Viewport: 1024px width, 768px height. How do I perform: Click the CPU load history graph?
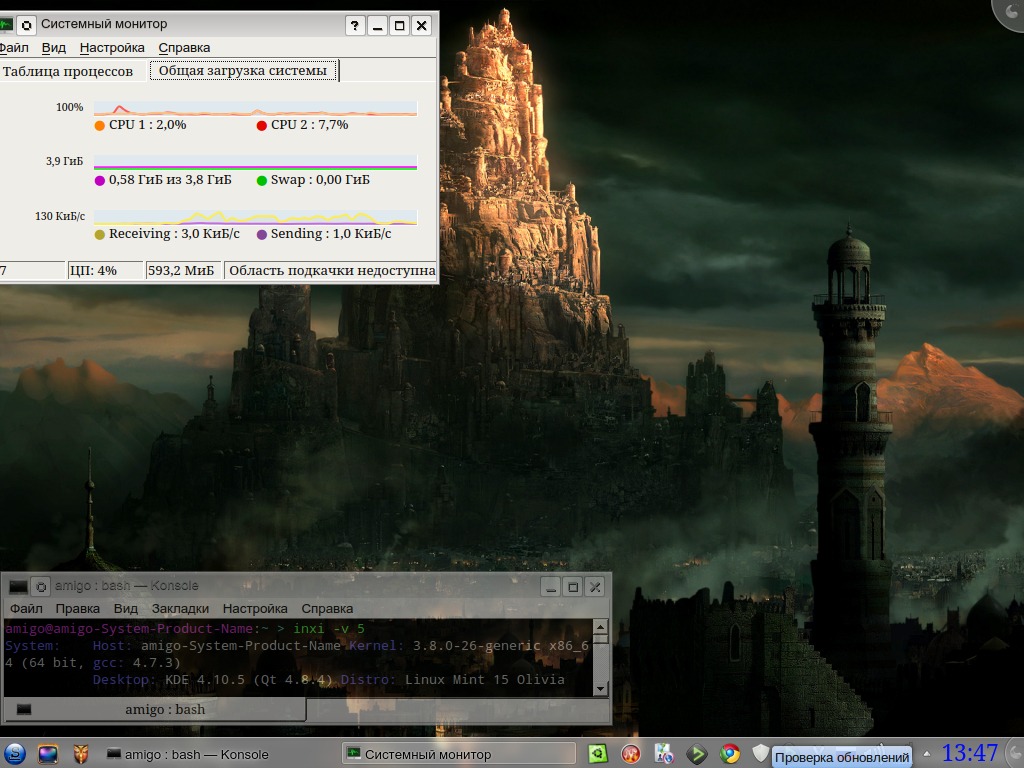click(255, 108)
